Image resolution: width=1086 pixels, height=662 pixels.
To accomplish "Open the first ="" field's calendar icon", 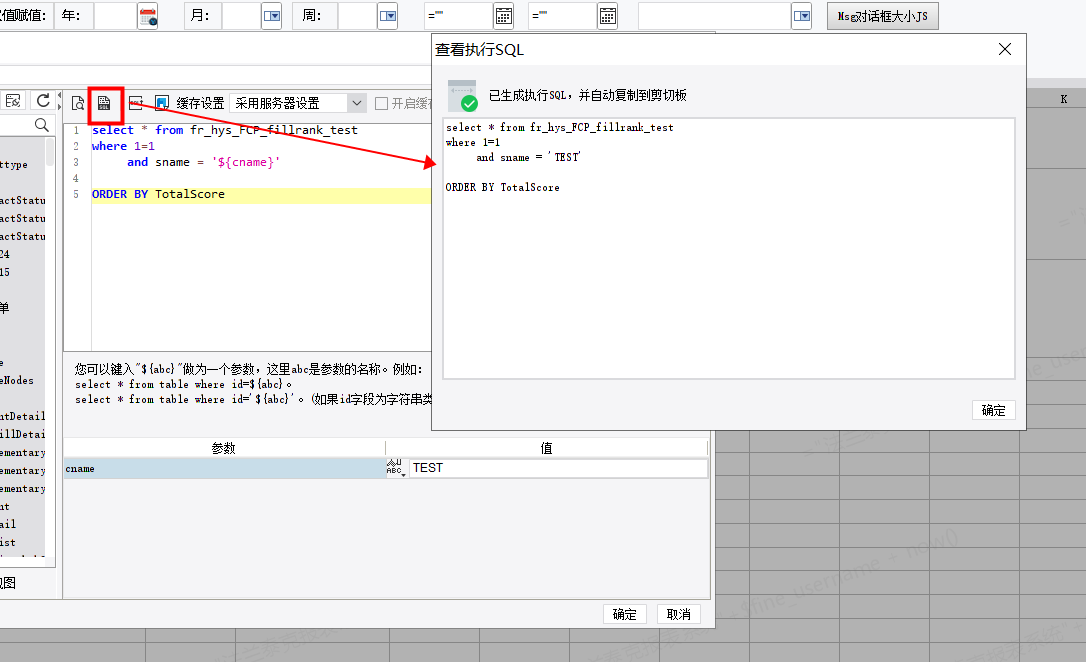I will 504,16.
